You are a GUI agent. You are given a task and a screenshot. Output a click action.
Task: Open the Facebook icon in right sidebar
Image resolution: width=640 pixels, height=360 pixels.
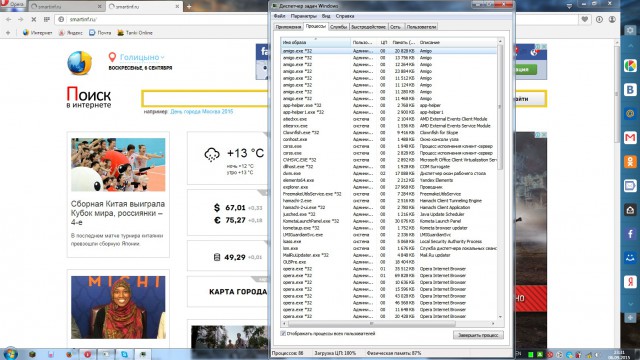(x=630, y=234)
